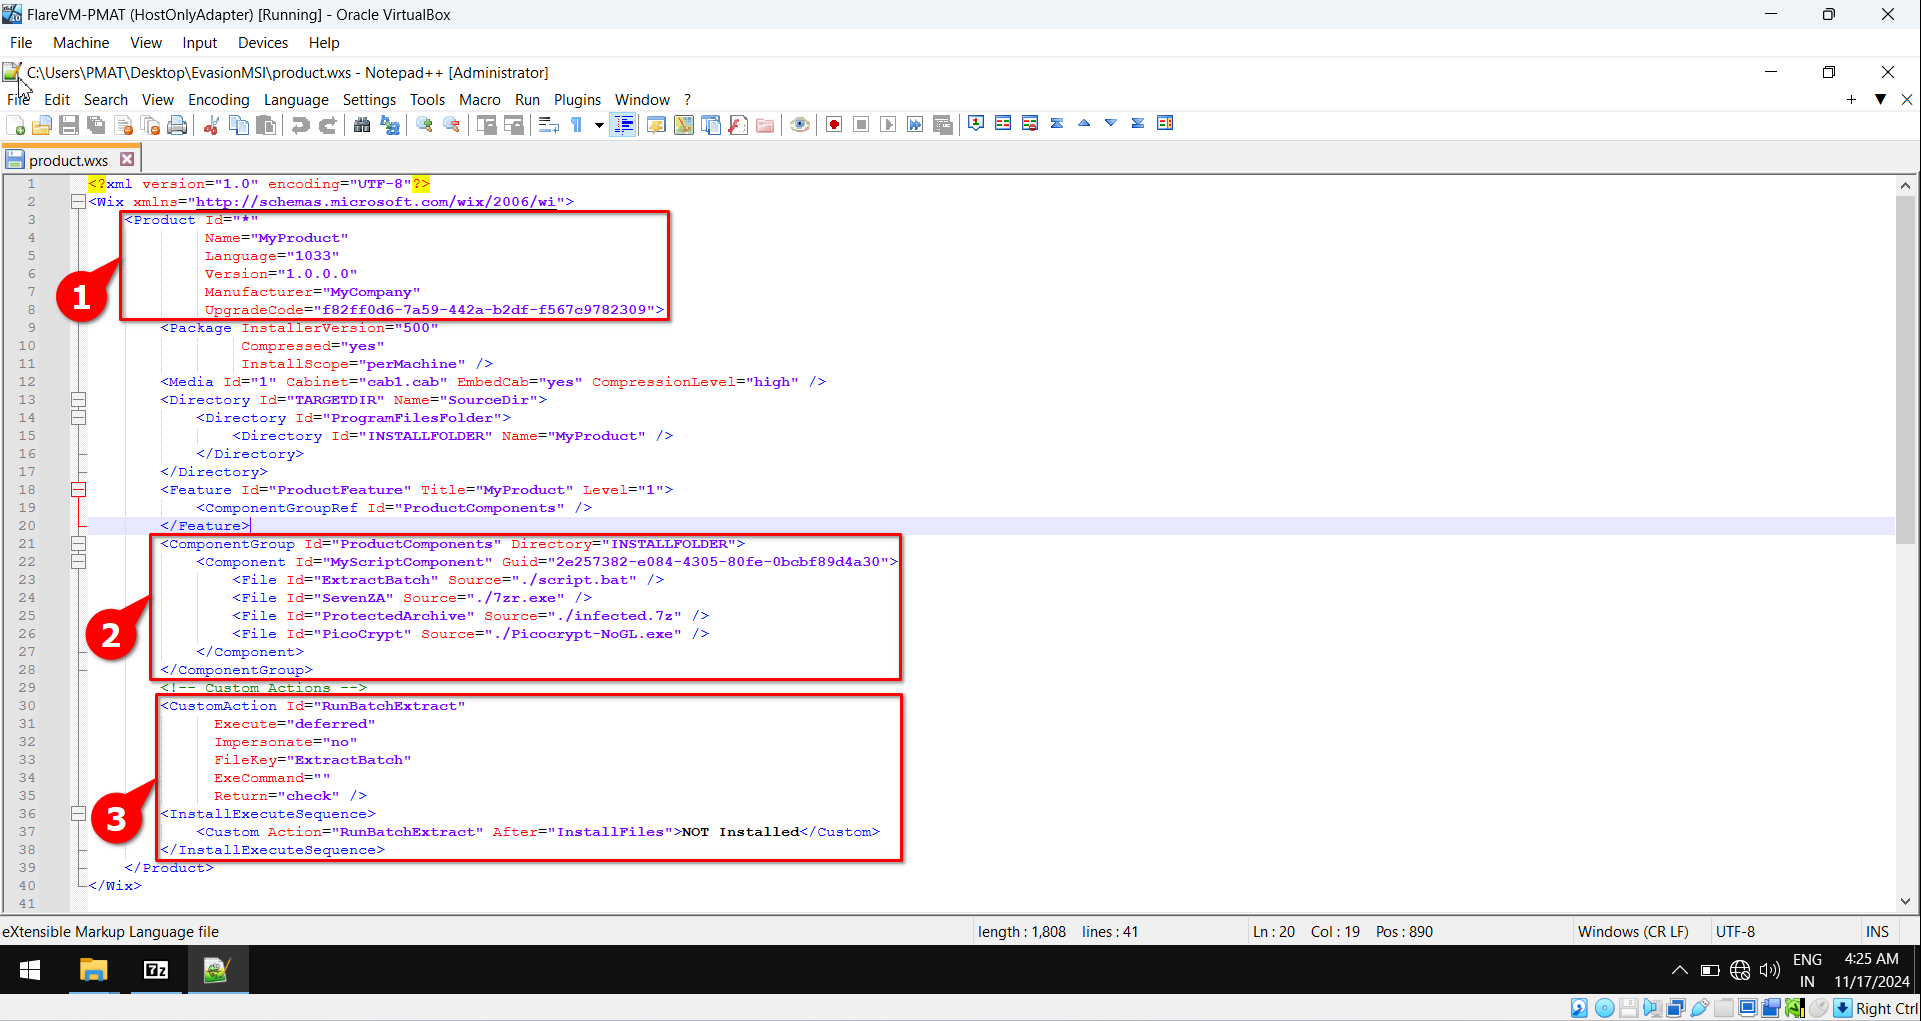Viewport: 1921px width, 1021px height.
Task: Click the plus button to add a new tab
Action: (x=1851, y=99)
